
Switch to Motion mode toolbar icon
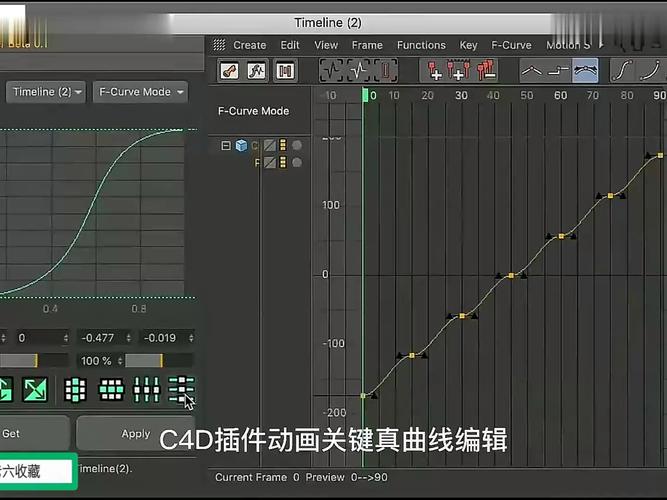click(285, 71)
